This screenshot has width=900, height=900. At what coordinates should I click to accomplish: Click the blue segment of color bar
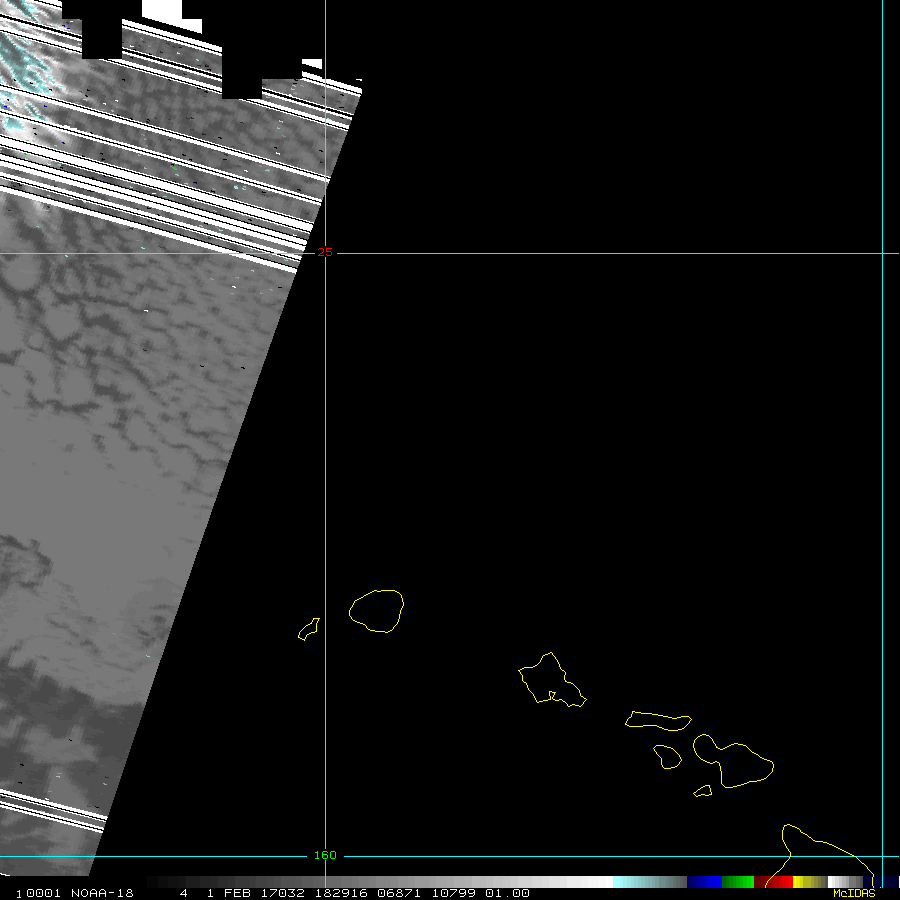[x=704, y=882]
